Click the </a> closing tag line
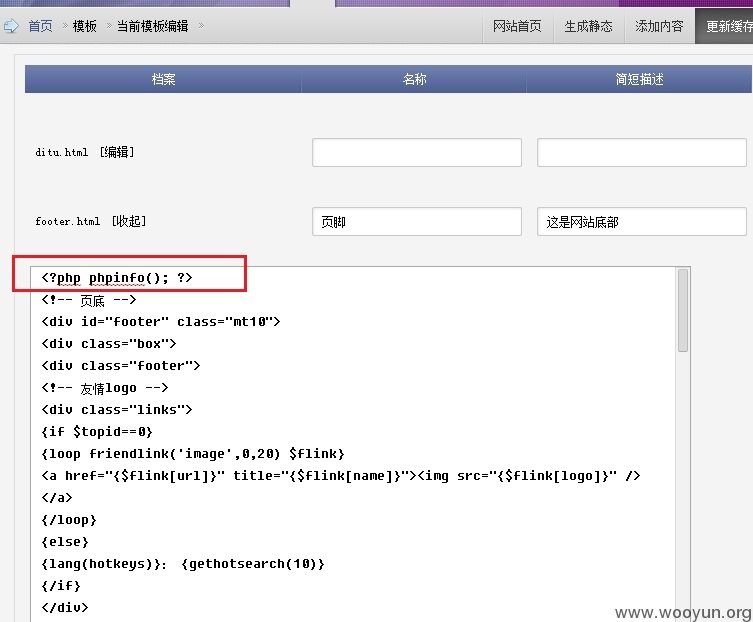Viewport: 753px width, 622px height. tap(57, 498)
